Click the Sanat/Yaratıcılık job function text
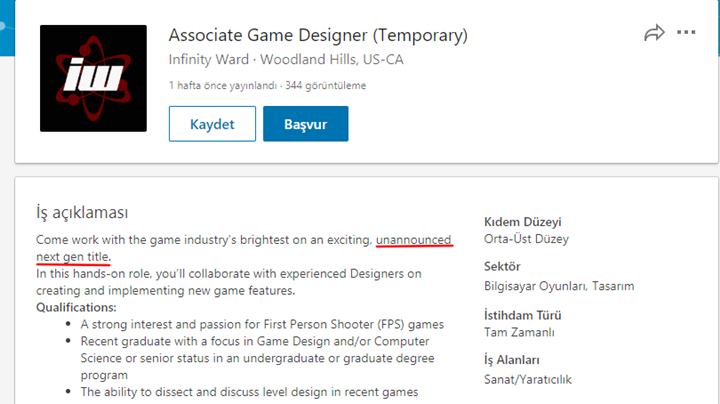The width and height of the screenshot is (720, 404). coord(528,380)
